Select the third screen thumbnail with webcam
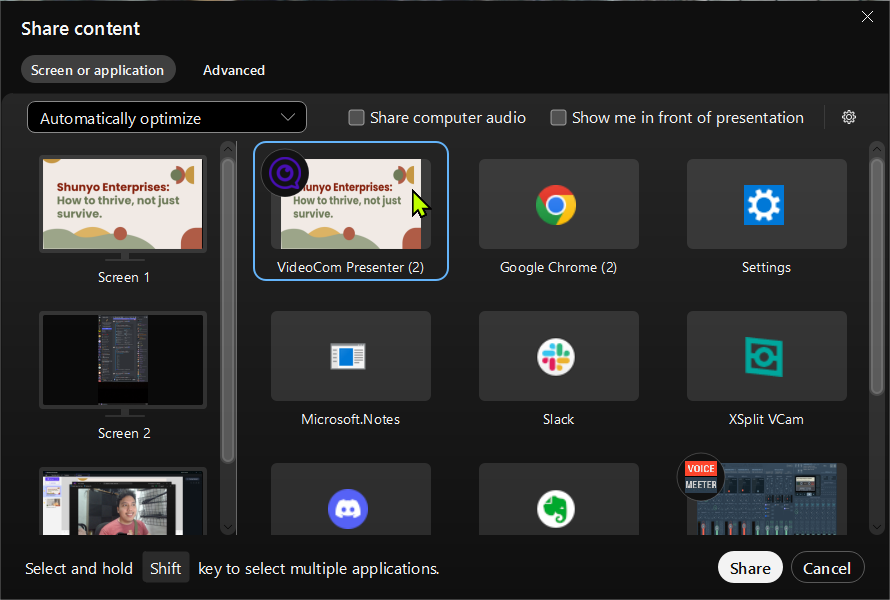This screenshot has height=600, width=890. coord(123,501)
